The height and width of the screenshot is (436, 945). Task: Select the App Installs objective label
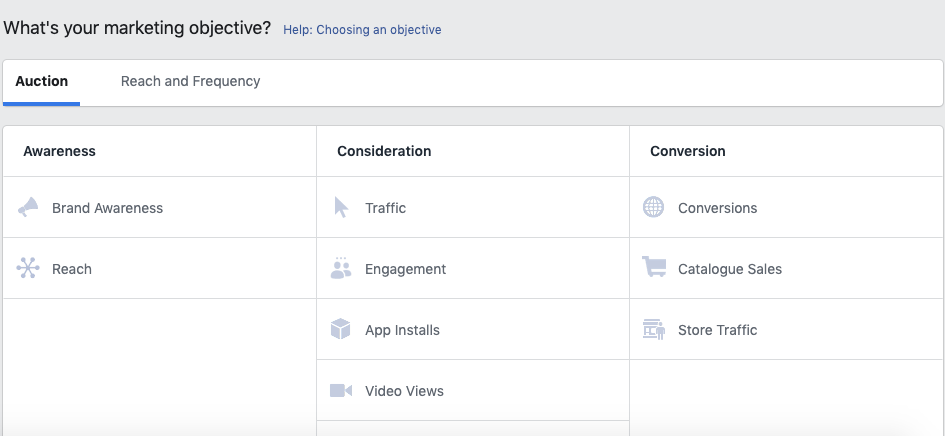point(403,330)
